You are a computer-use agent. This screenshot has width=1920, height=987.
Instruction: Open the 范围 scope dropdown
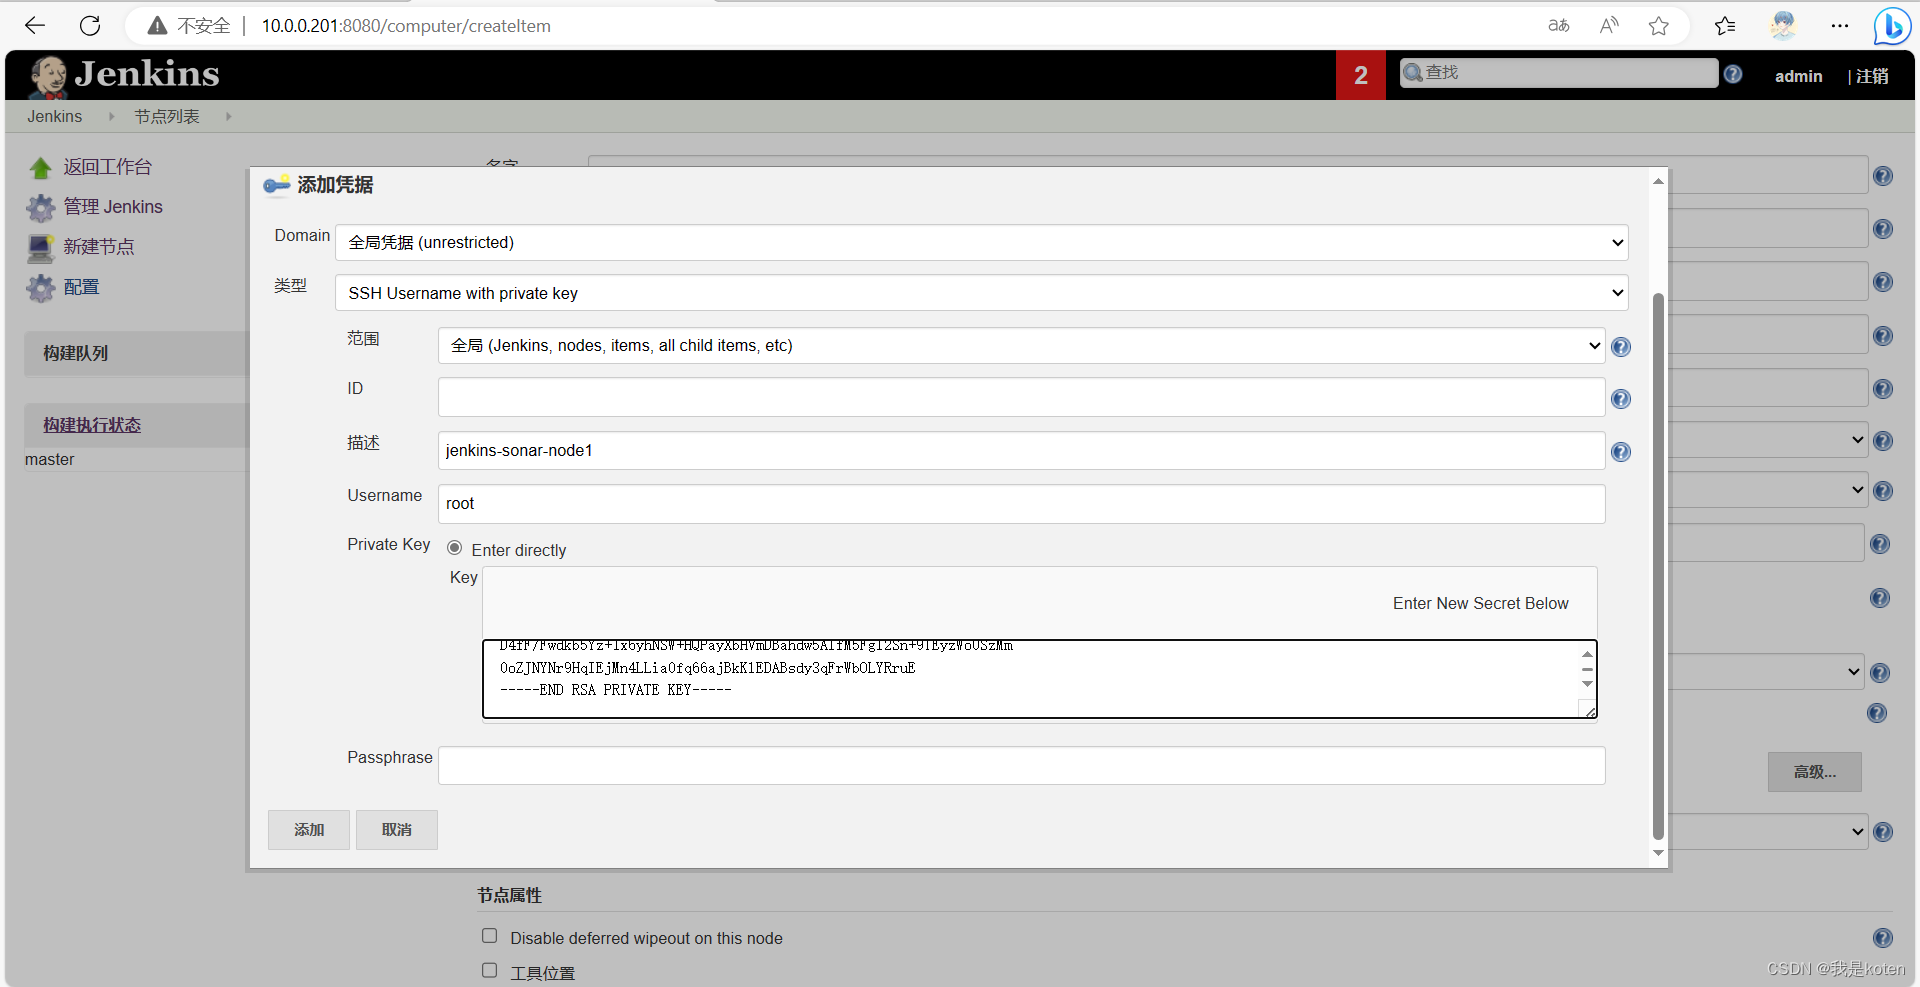click(1021, 346)
